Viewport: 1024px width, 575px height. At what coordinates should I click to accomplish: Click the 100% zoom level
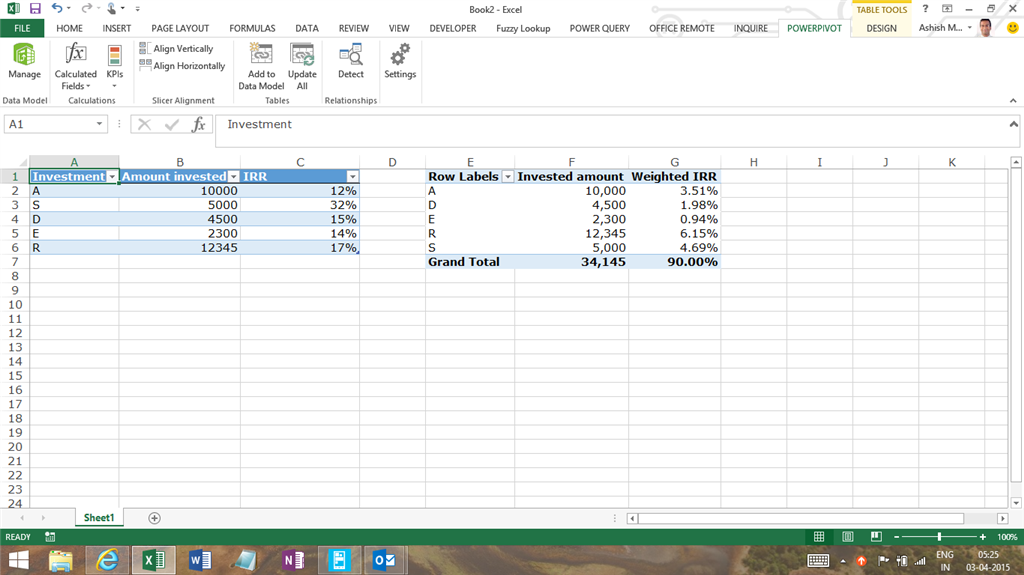1007,536
